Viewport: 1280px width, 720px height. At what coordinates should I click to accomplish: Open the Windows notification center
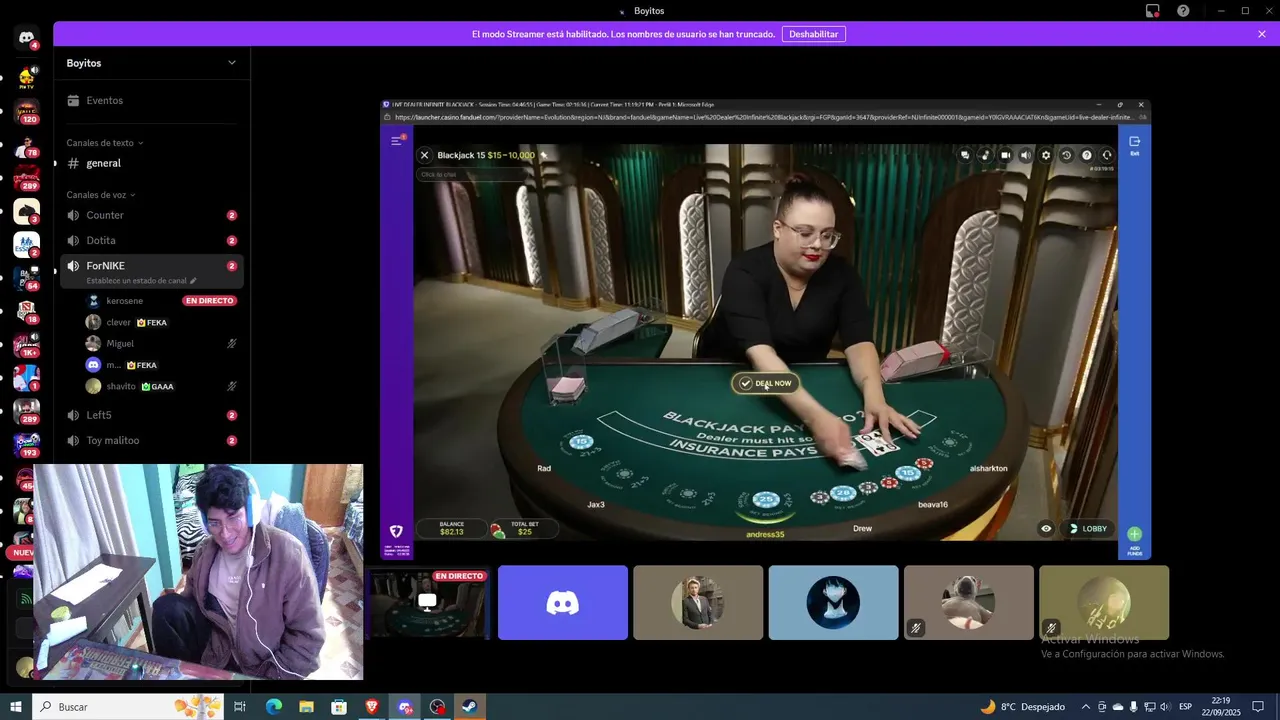click(1259, 707)
